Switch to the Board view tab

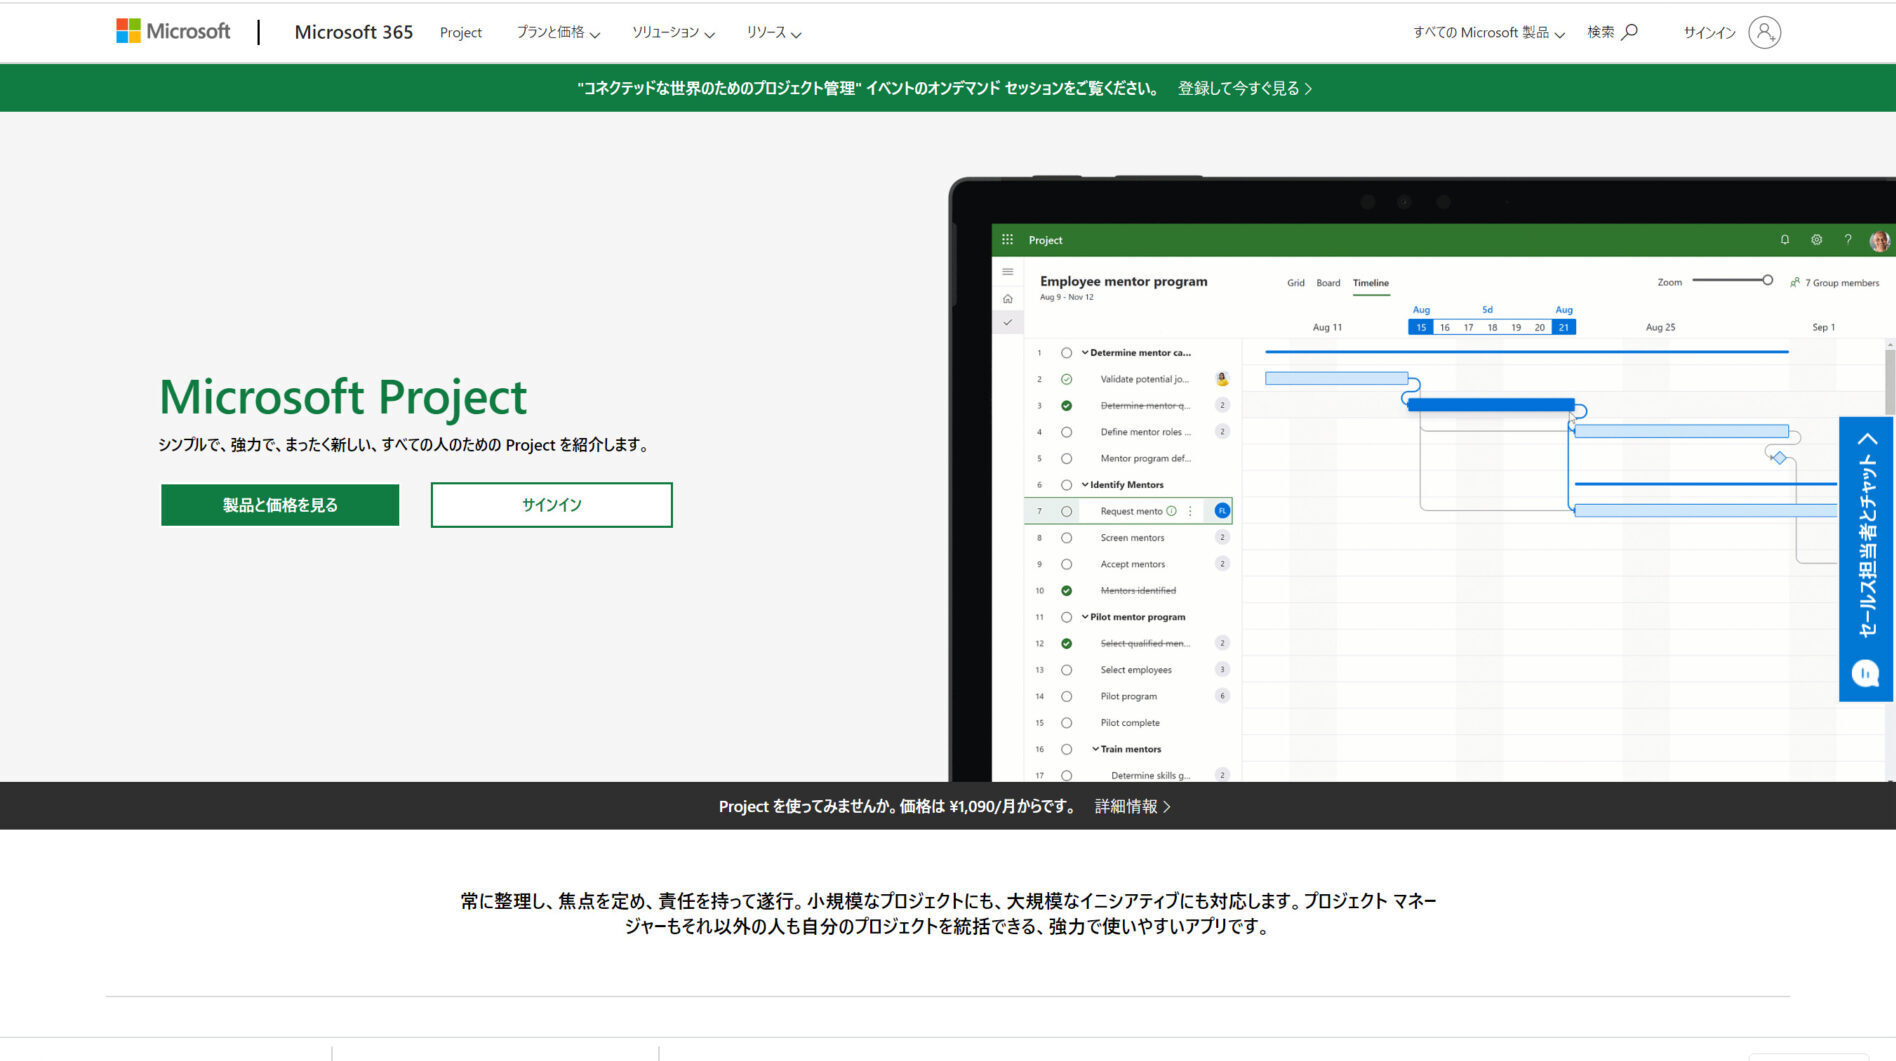coord(1328,283)
